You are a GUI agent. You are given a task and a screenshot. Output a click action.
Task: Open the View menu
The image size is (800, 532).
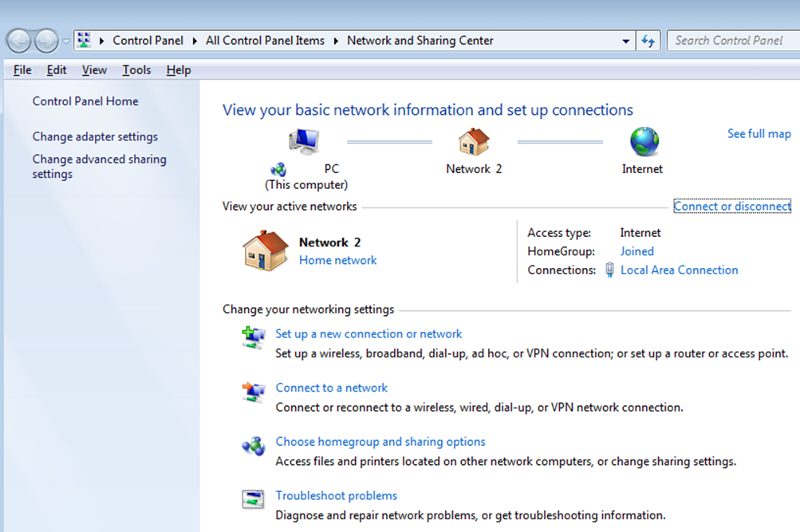pyautogui.click(x=94, y=70)
